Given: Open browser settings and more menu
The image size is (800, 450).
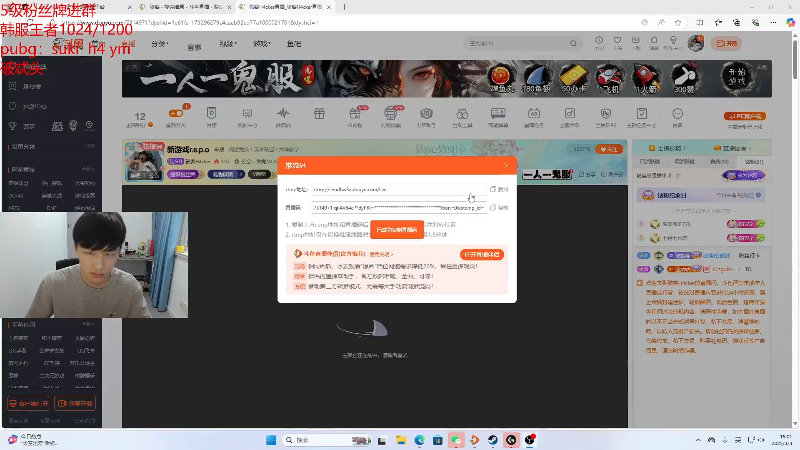Looking at the screenshot, I should point(773,22).
